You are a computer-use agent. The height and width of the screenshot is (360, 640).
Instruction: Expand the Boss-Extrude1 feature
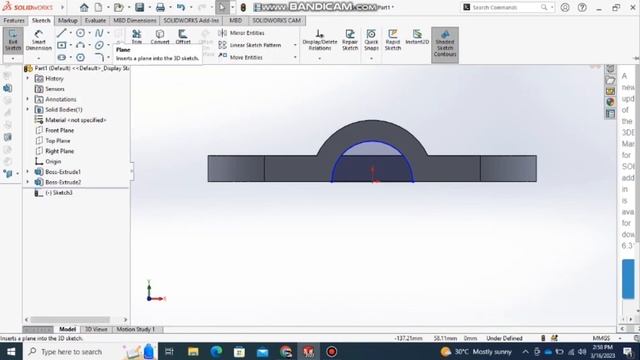point(28,172)
